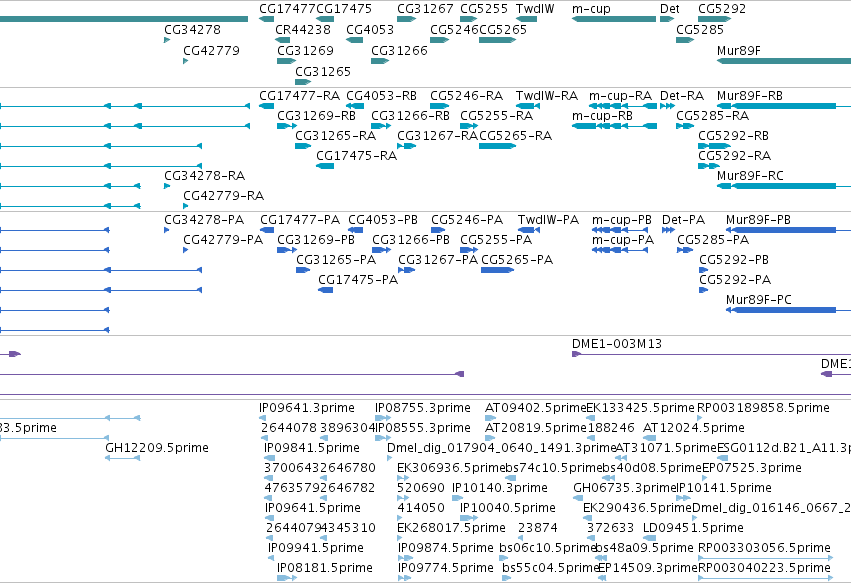This screenshot has width=851, height=583.
Task: Click EST IP09941.5prime
Action: (271, 558)
